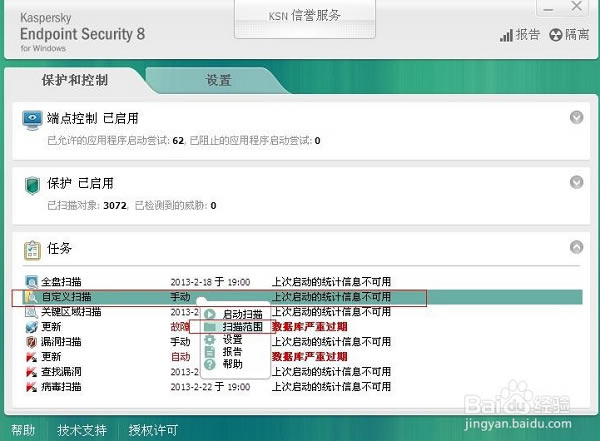Select the 漏洞扫描 task row
600x441 pixels.
[302, 341]
